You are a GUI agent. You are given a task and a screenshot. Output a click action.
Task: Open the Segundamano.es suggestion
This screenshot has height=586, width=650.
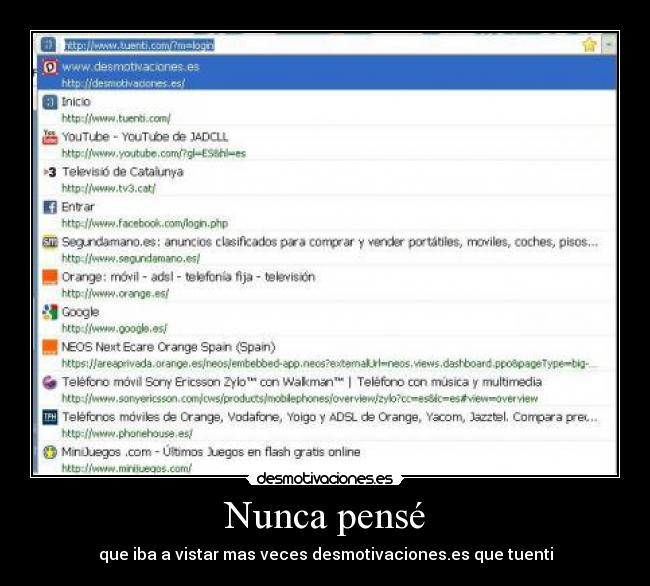[x=327, y=248]
